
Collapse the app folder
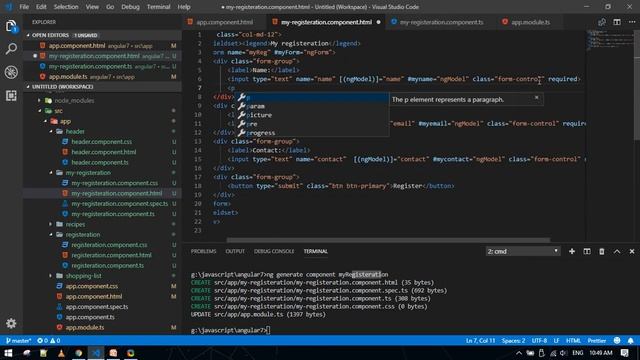[x=45, y=121]
